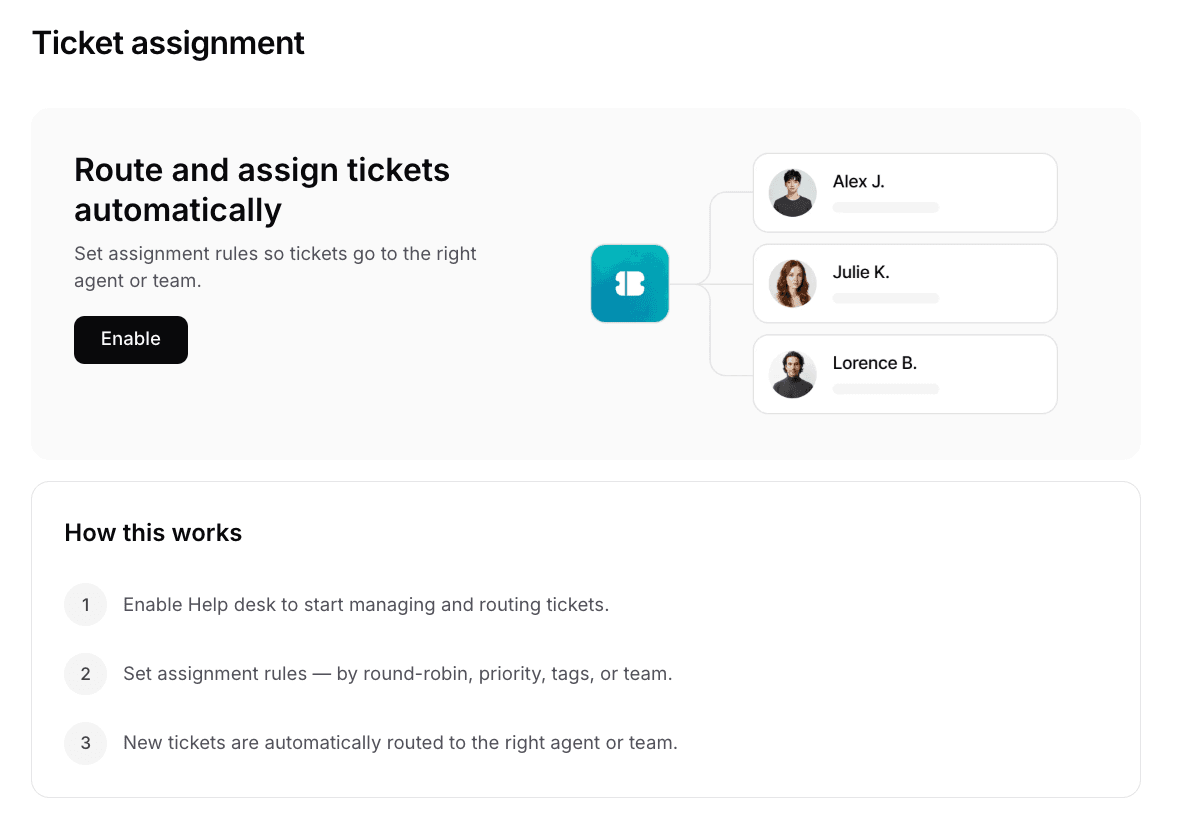This screenshot has height=838, width=1200.
Task: Click the 'Set assignment rules so tickets' description
Action: click(x=275, y=267)
